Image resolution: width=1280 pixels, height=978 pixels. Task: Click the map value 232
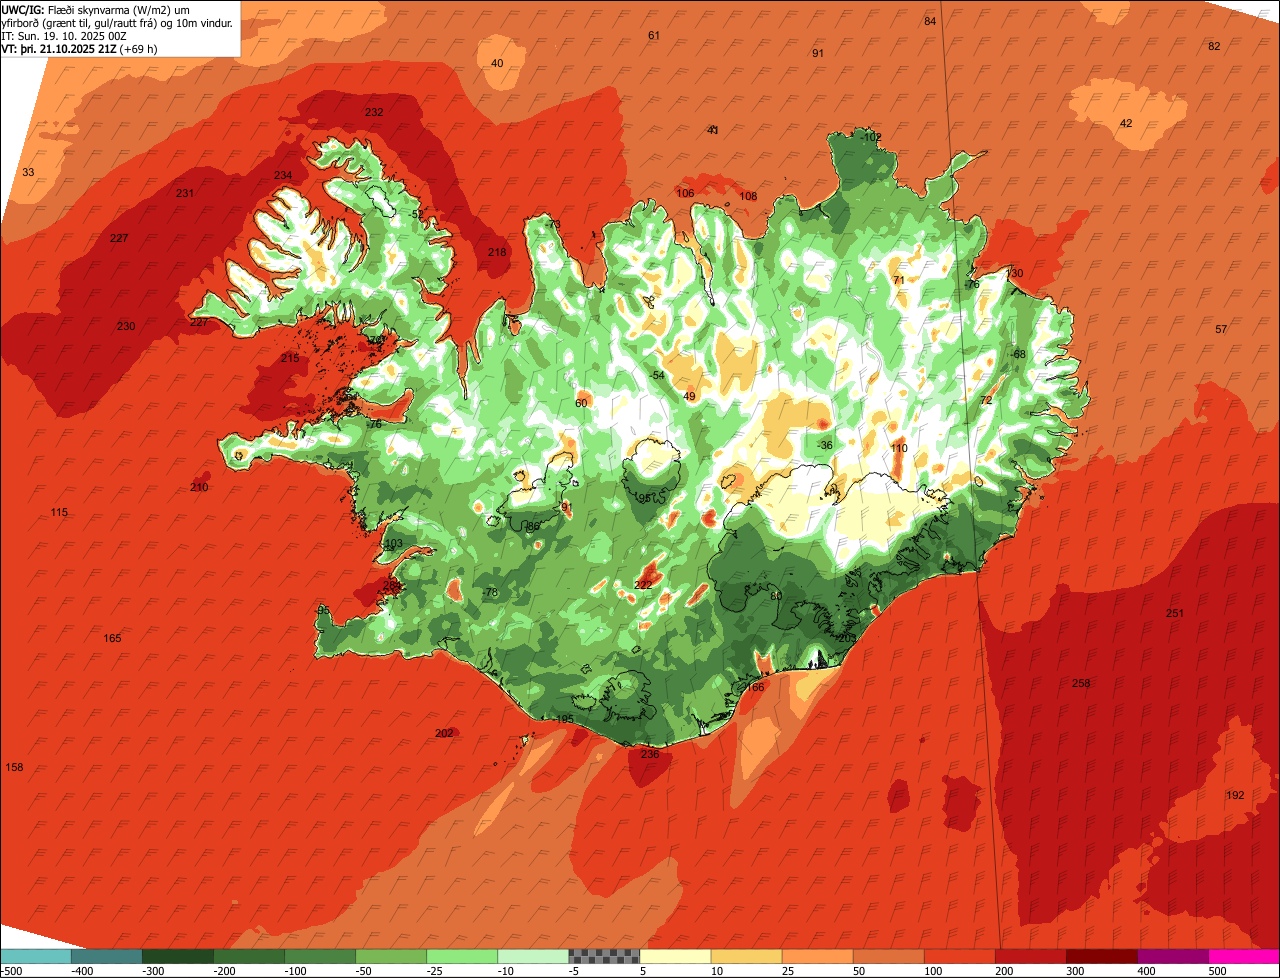pos(374,112)
